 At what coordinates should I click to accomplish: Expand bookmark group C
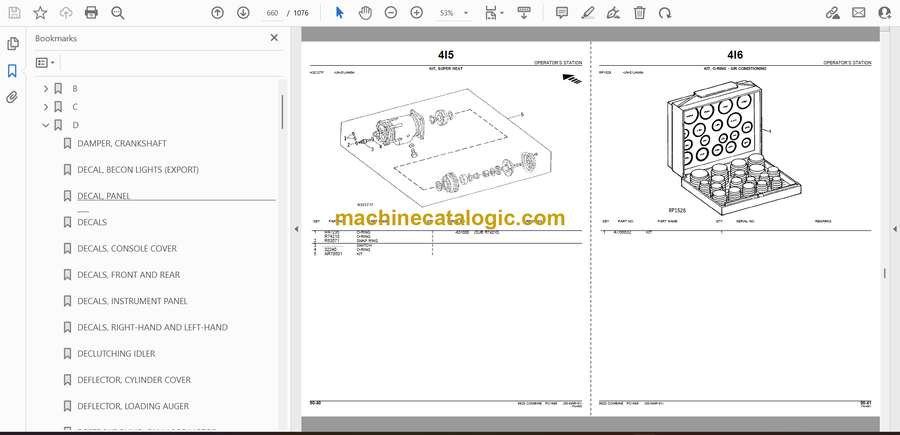coord(46,107)
